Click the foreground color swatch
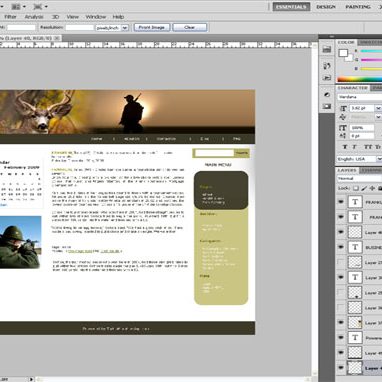Viewport: 382px width, 382px height. [343, 53]
